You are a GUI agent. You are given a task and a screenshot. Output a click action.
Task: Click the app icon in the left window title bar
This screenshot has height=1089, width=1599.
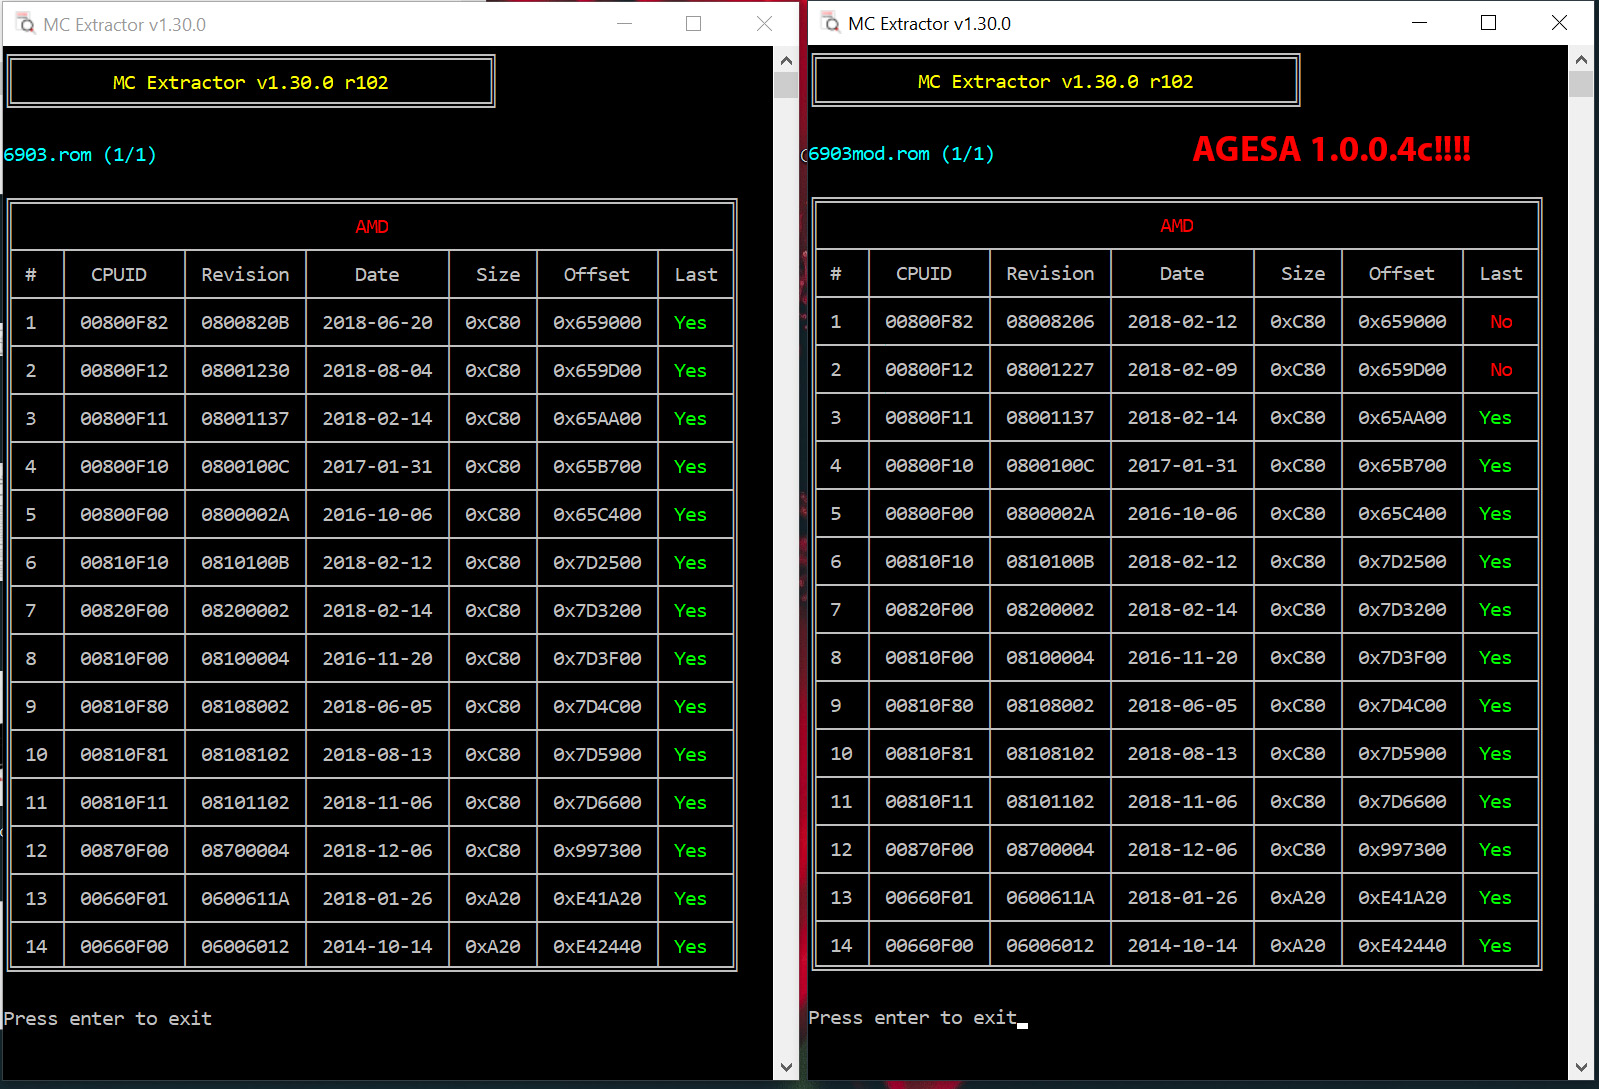point(26,24)
